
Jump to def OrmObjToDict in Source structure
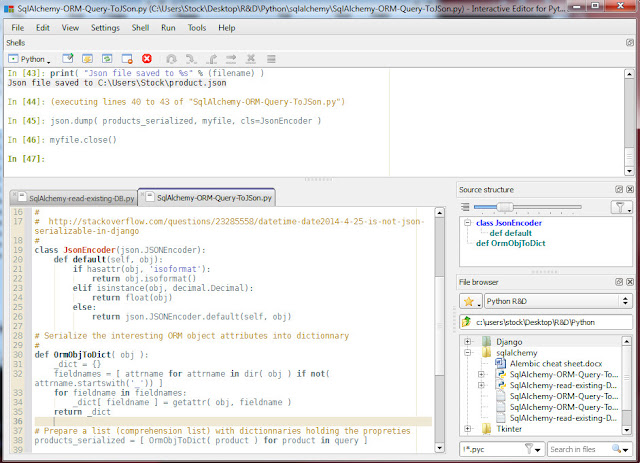click(x=511, y=243)
